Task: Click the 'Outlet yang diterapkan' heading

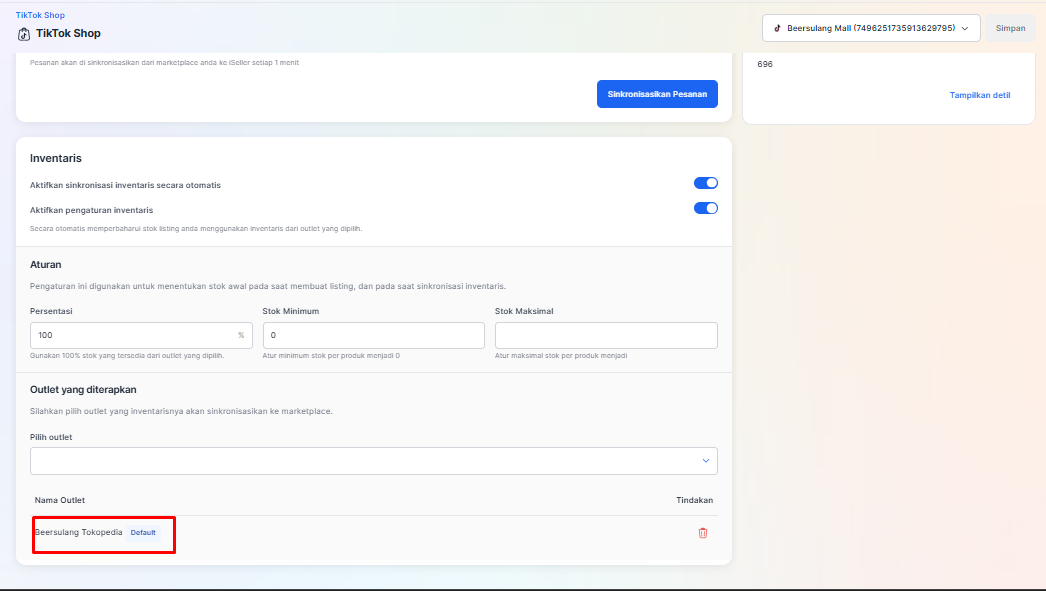Action: [x=83, y=390]
